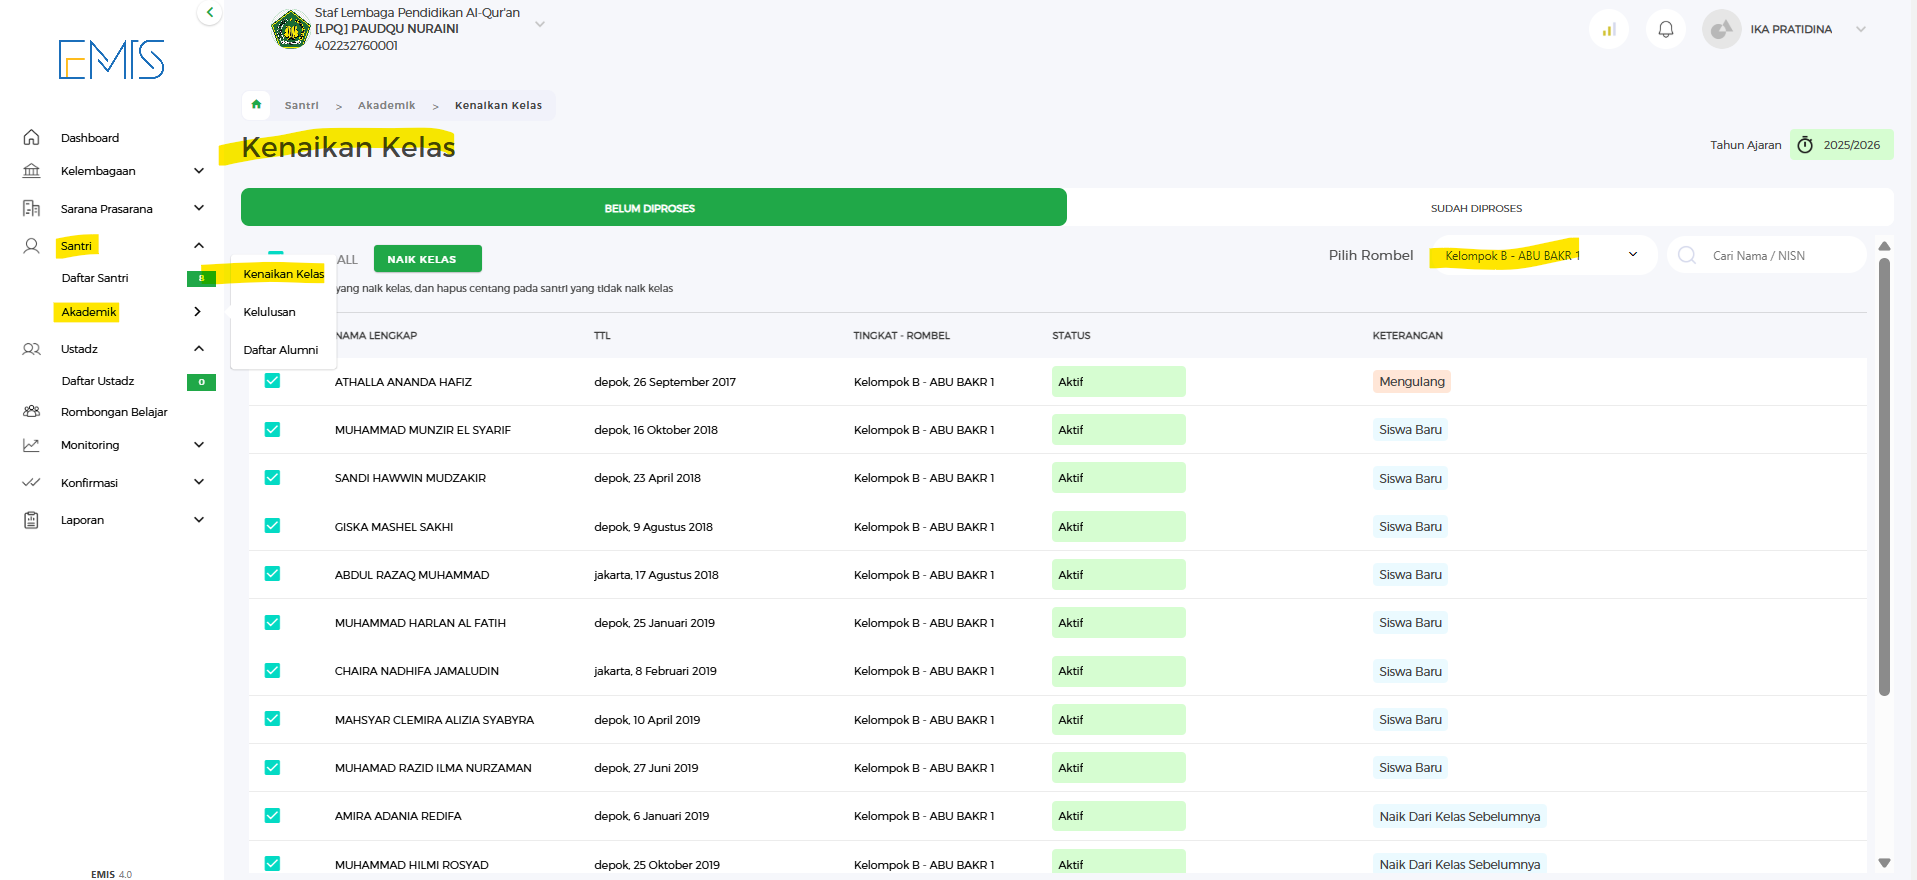The height and width of the screenshot is (880, 1917).
Task: Click the user avatar icon
Action: [x=1722, y=30]
